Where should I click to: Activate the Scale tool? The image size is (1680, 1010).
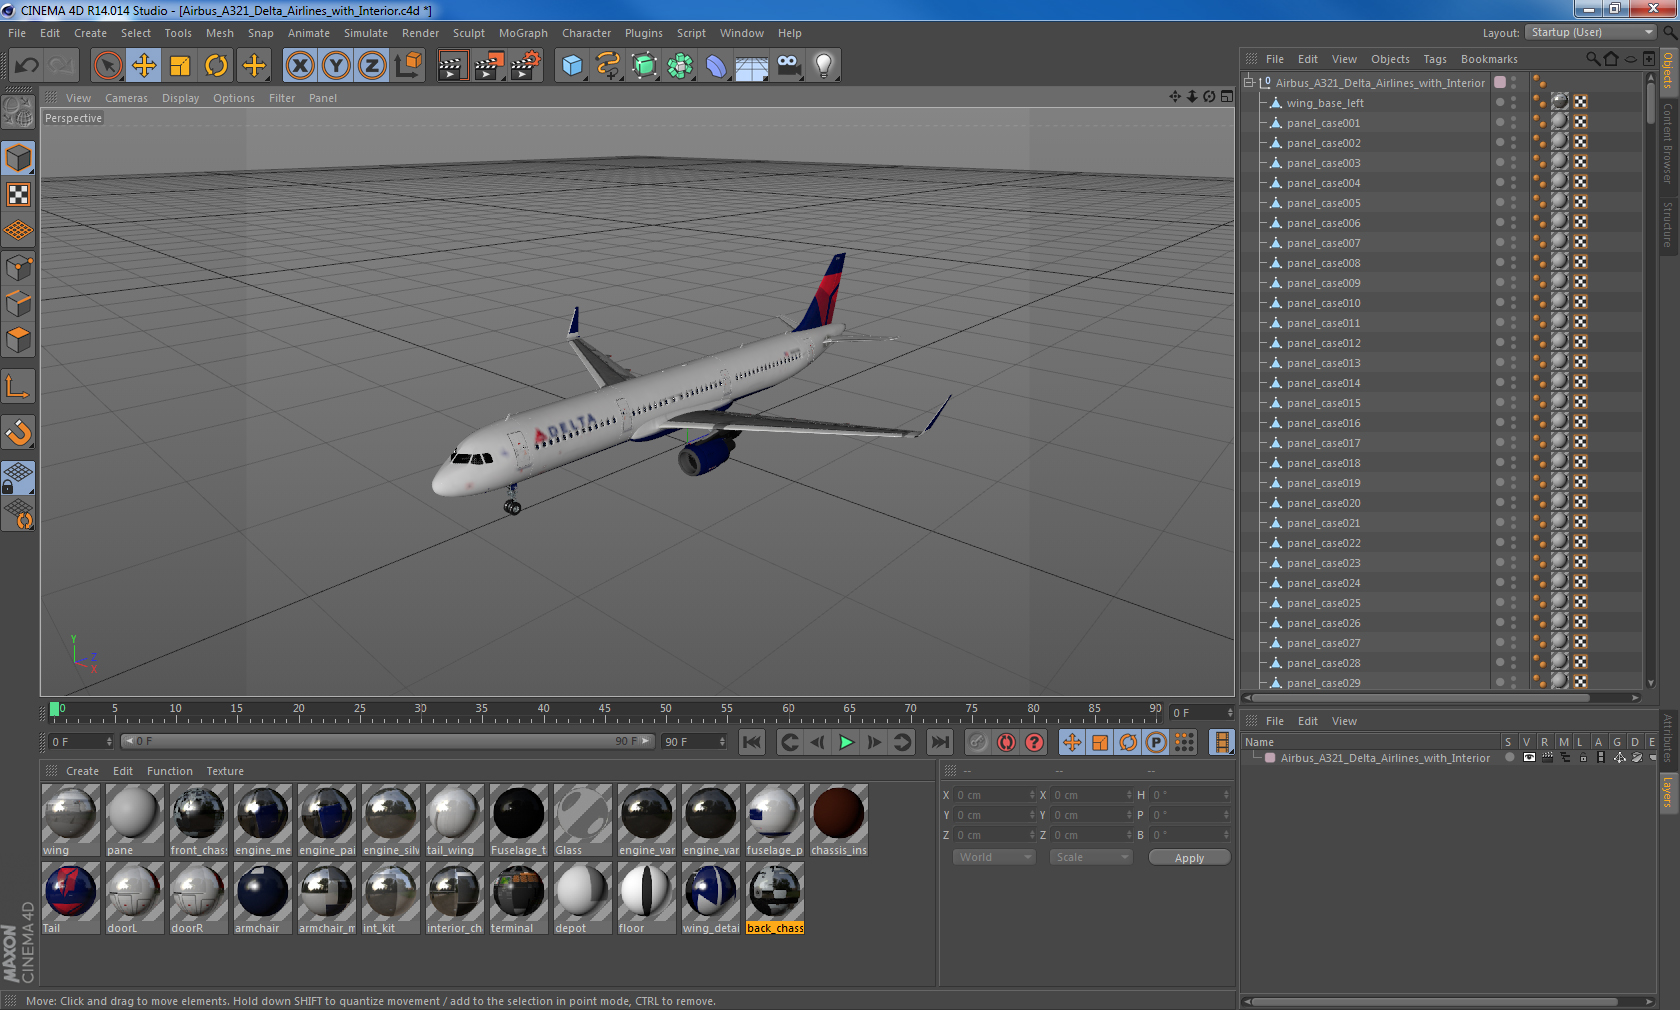point(180,66)
